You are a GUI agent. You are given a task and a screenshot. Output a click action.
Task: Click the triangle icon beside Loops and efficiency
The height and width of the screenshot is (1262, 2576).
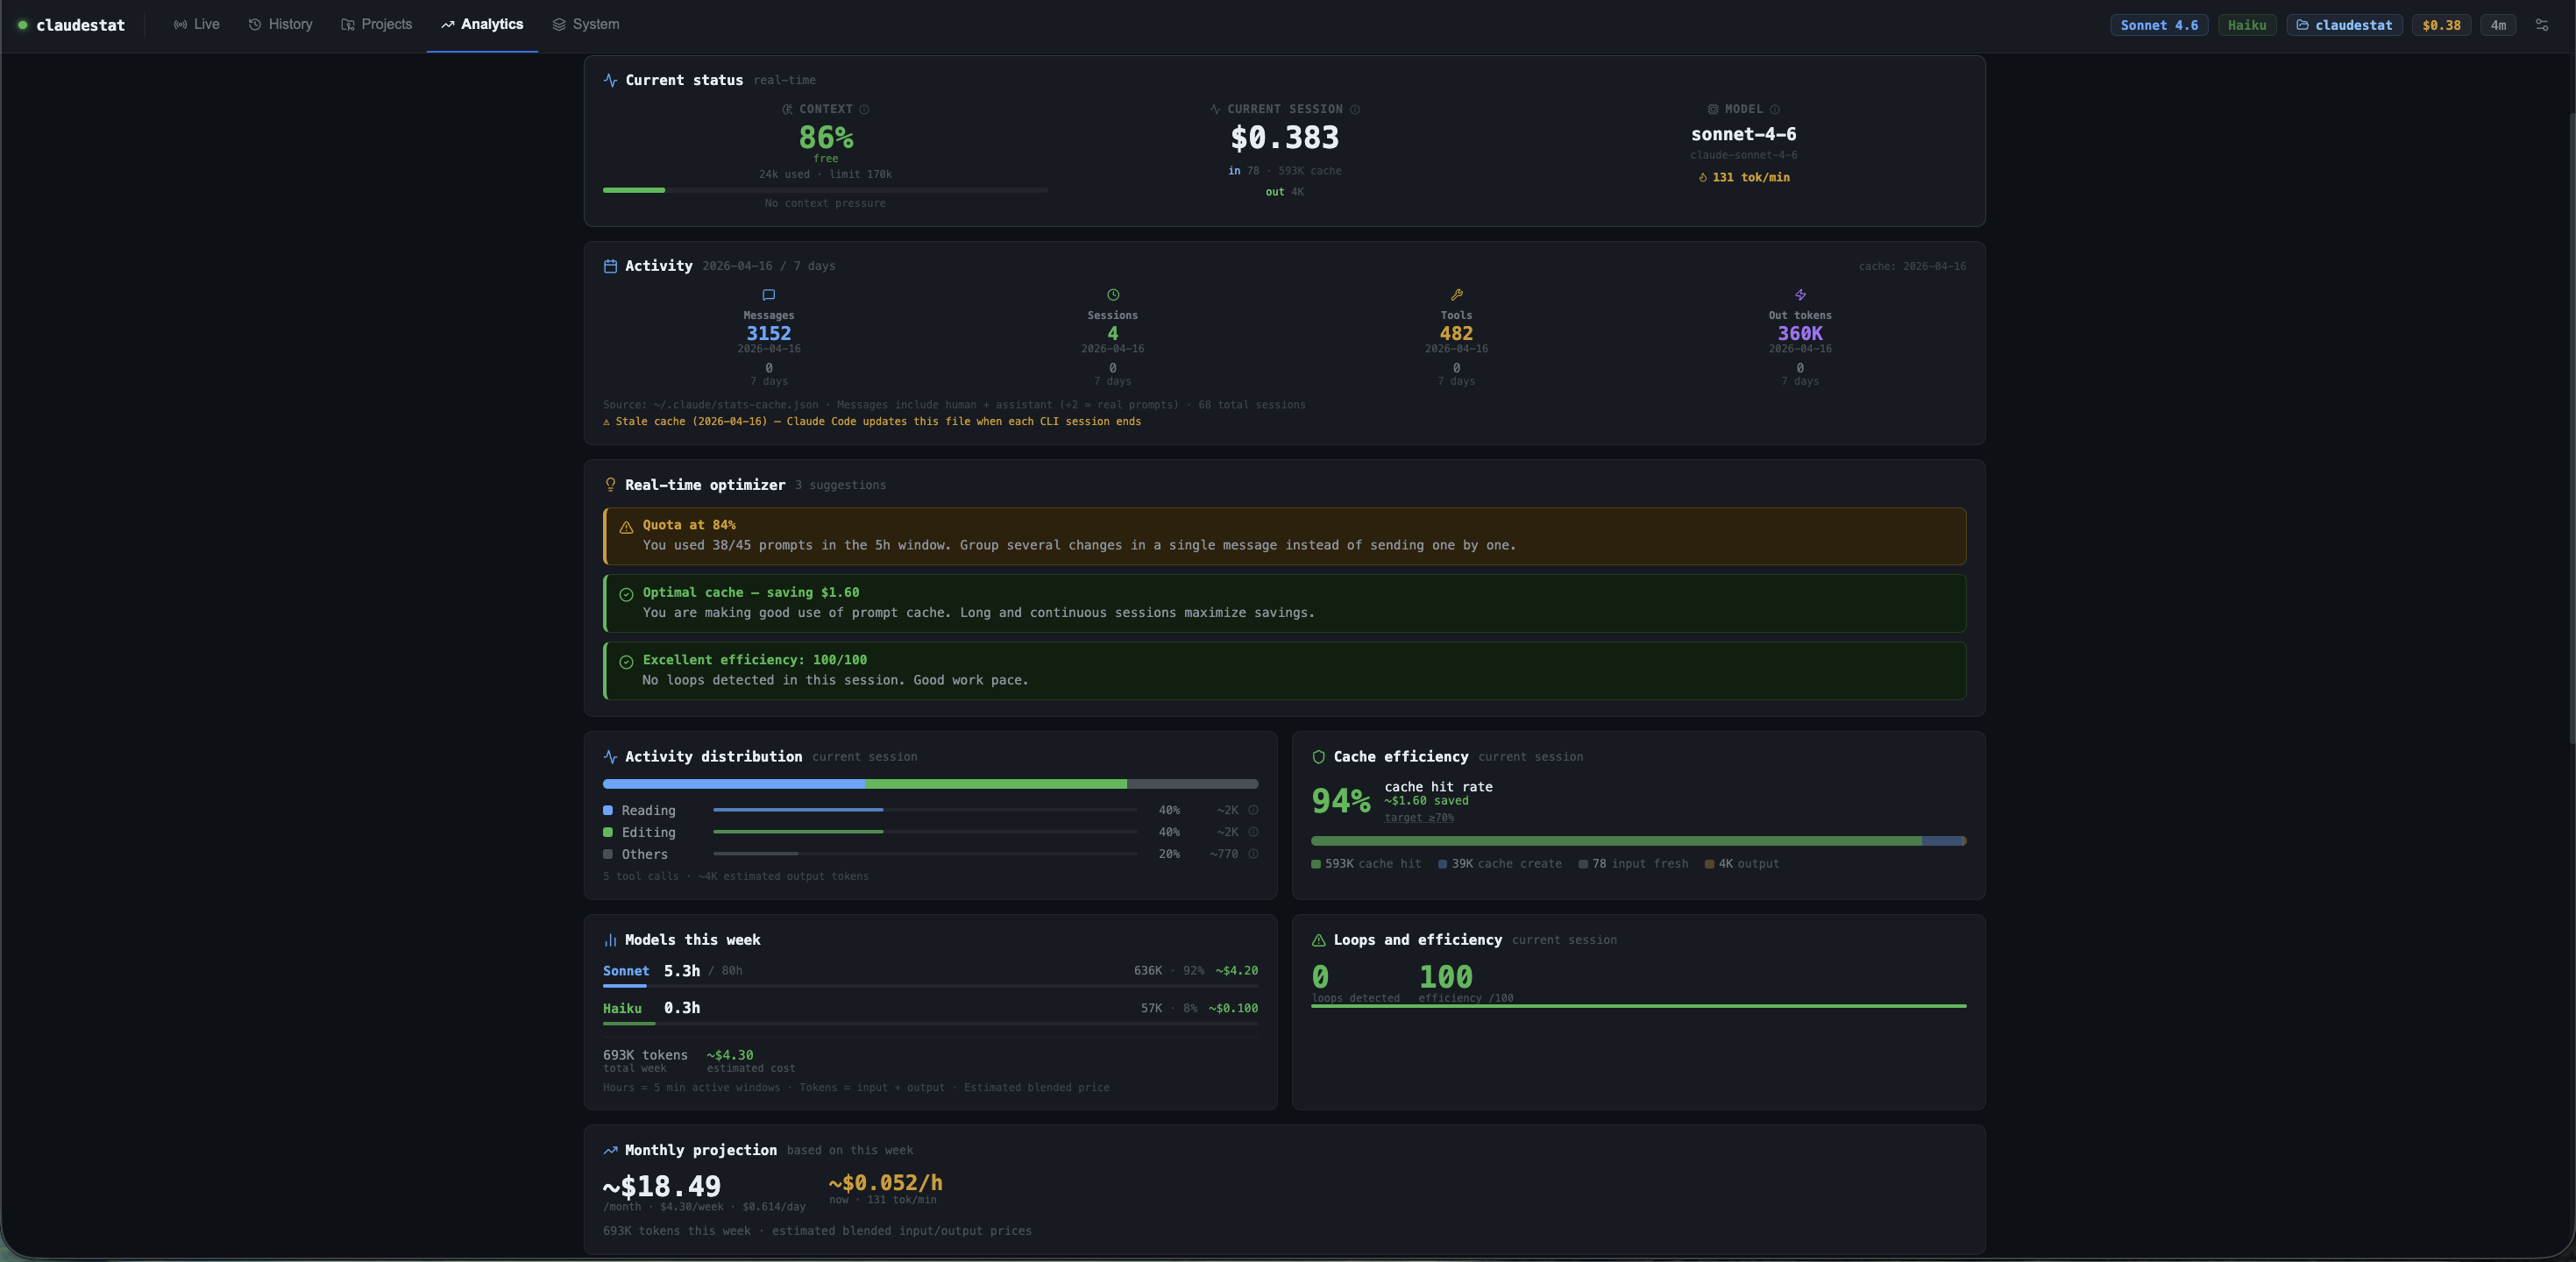pos(1318,940)
